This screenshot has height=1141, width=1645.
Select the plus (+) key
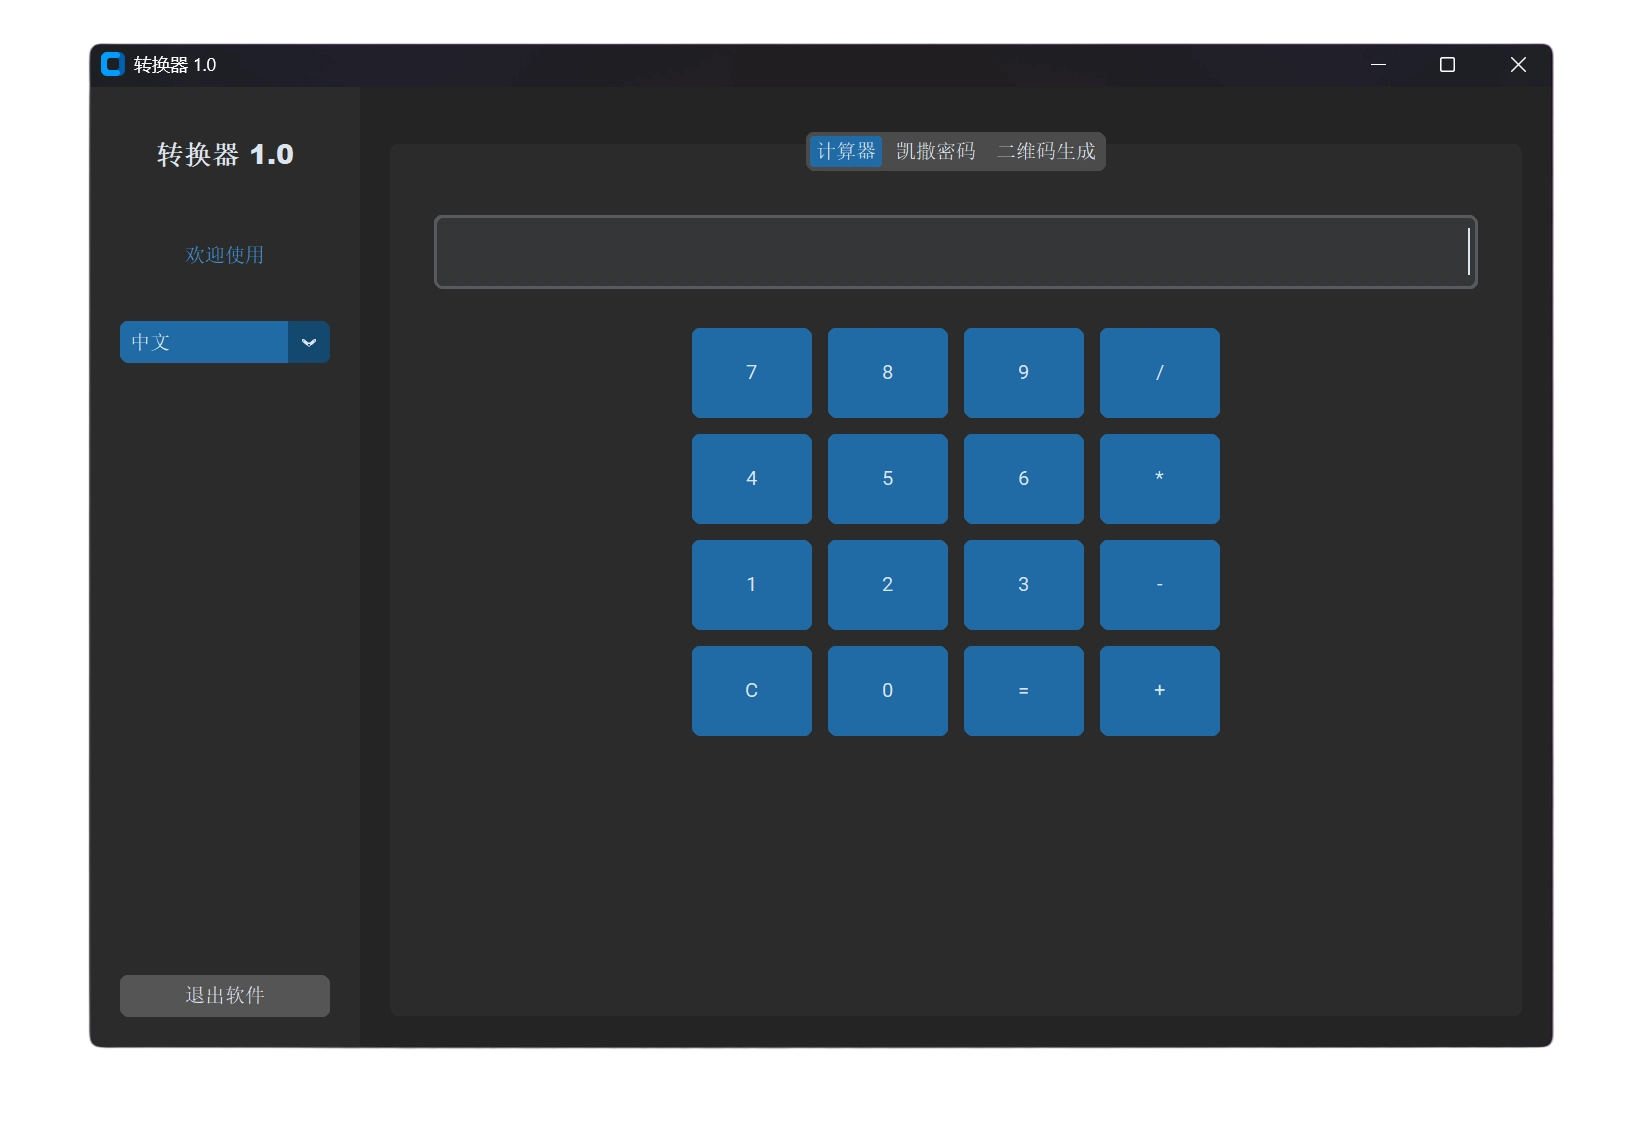[x=1160, y=691]
